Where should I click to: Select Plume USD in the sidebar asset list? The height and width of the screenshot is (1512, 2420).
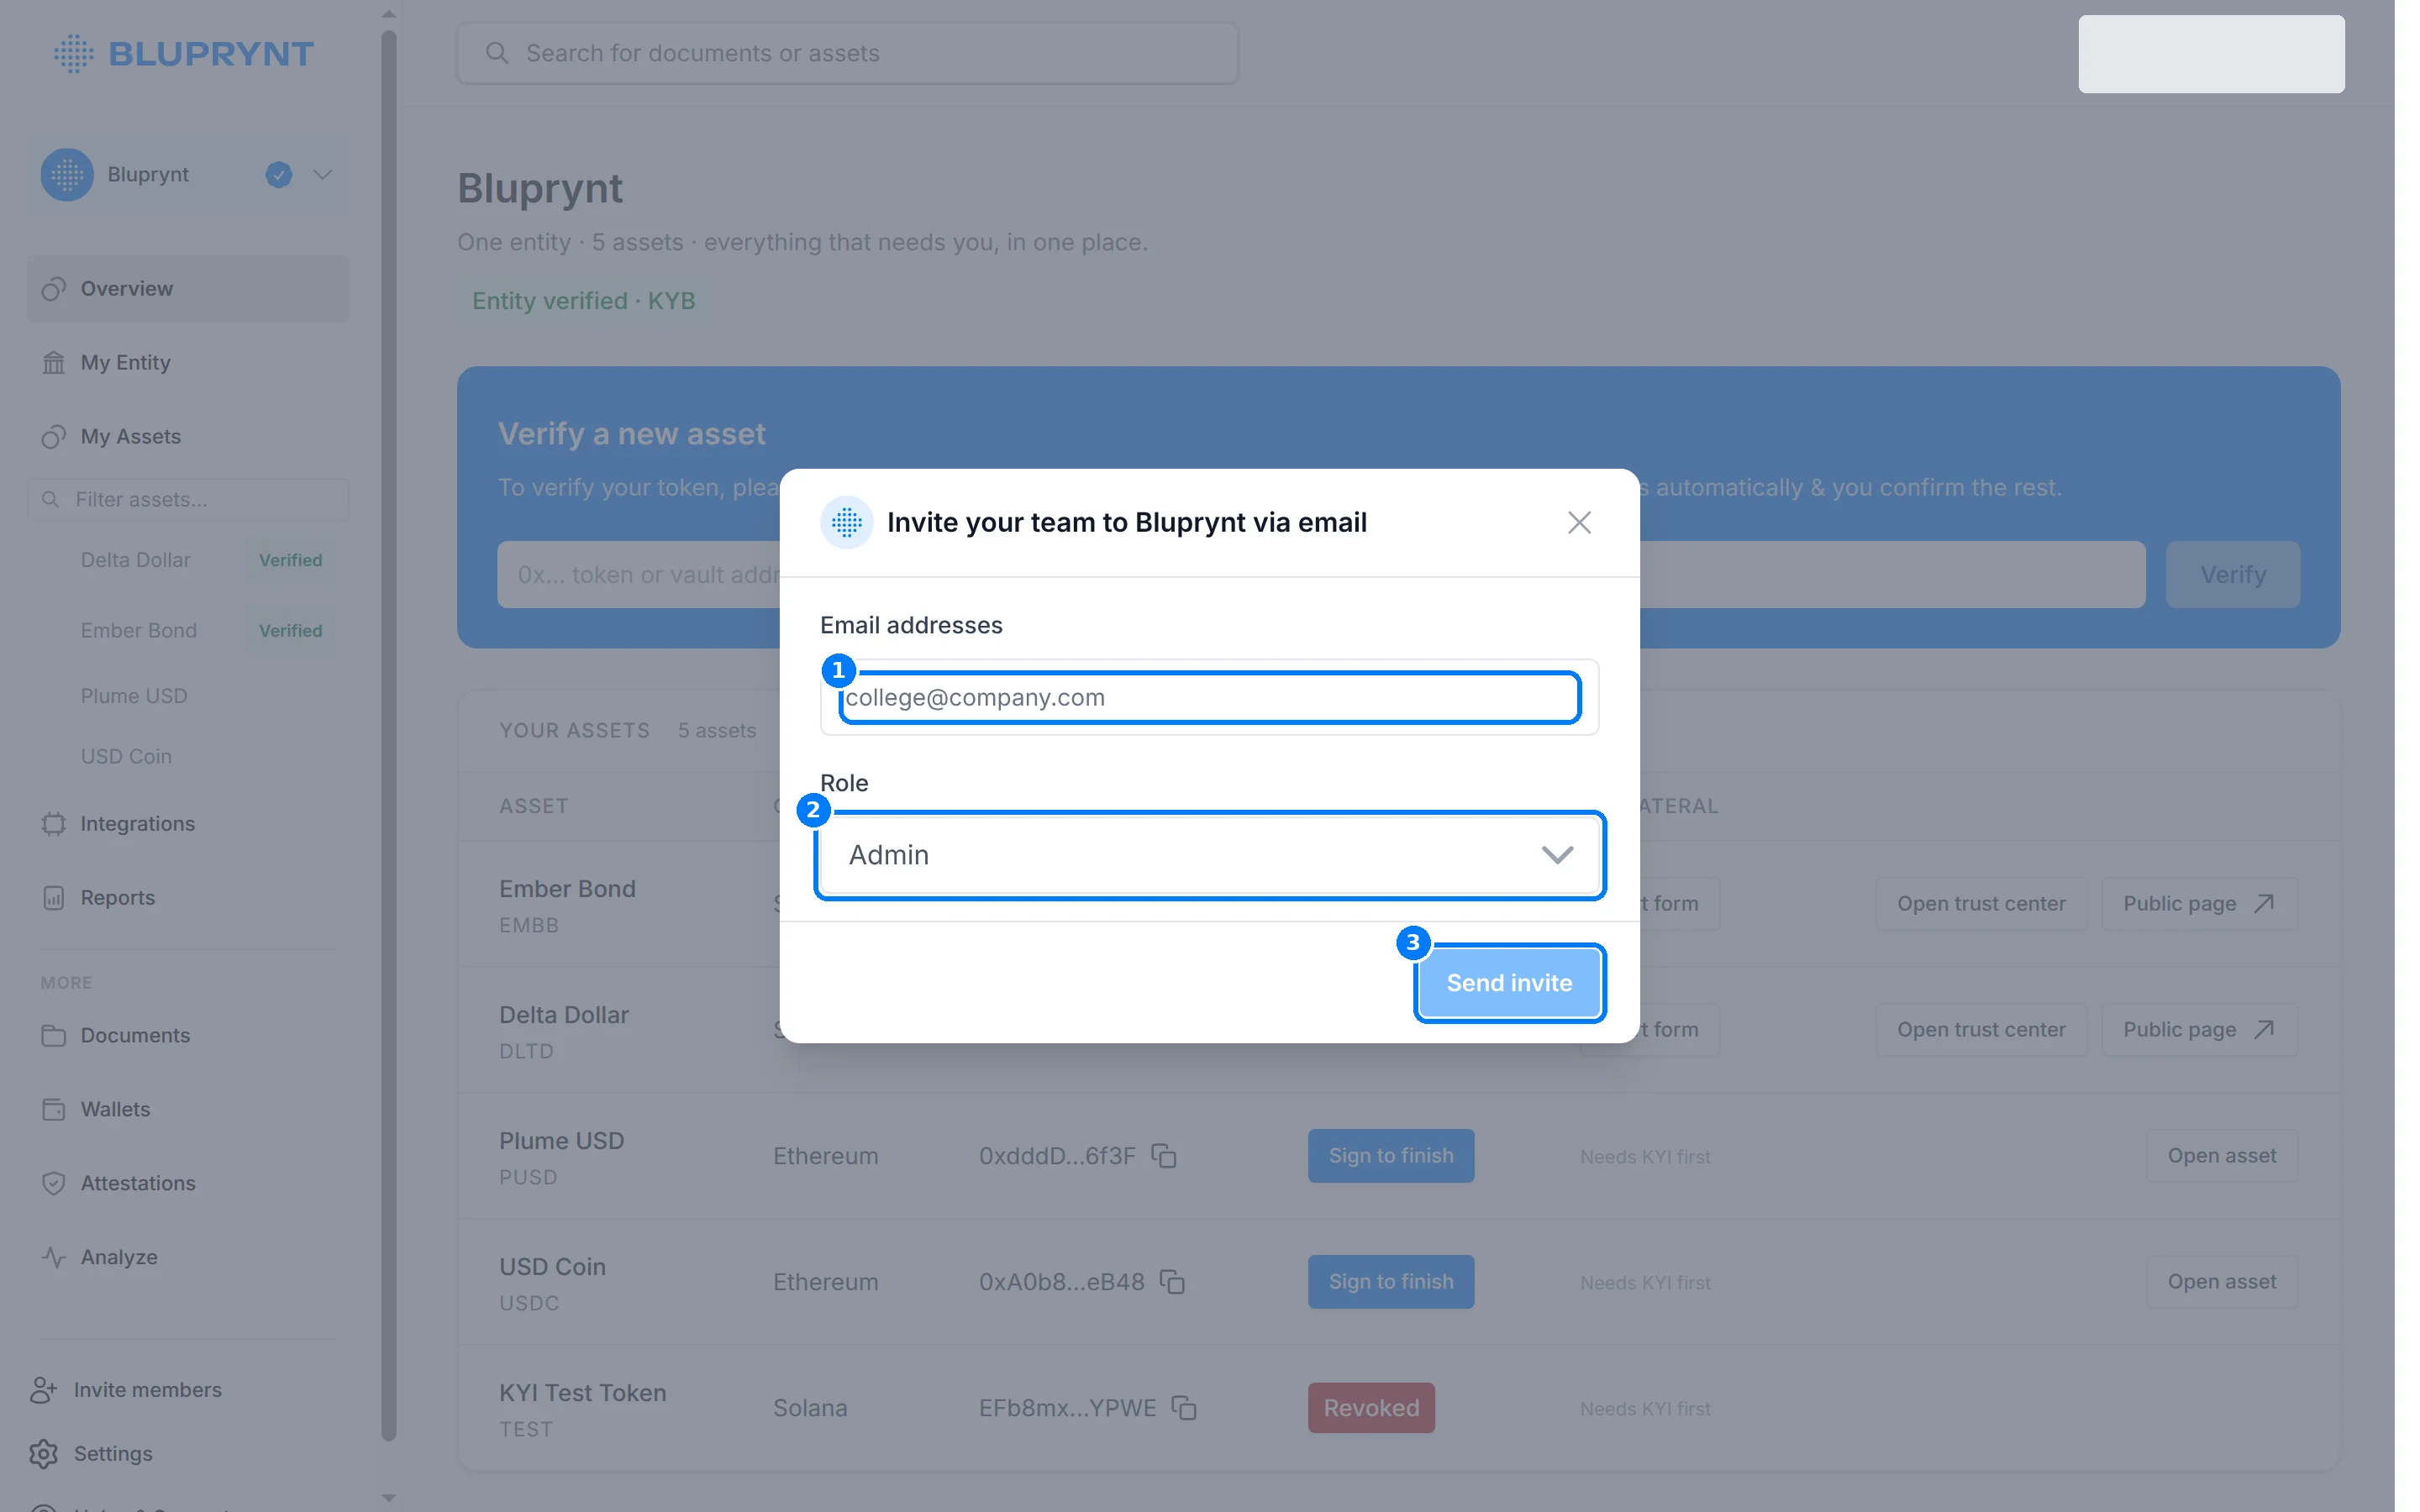pyautogui.click(x=134, y=695)
